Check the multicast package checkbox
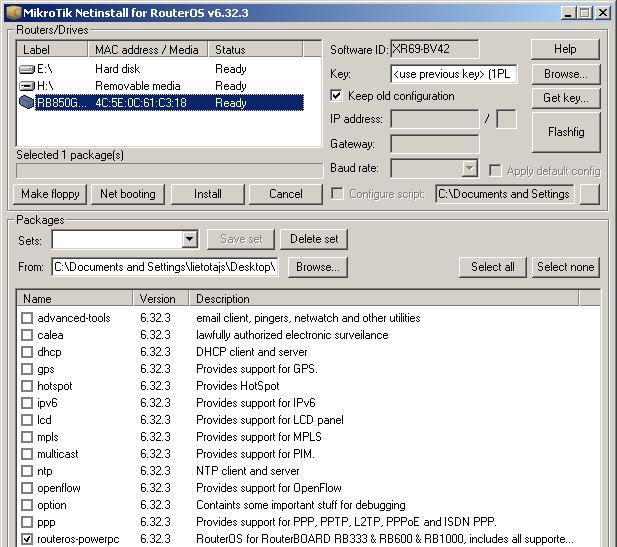The height and width of the screenshot is (547, 617). click(27, 454)
